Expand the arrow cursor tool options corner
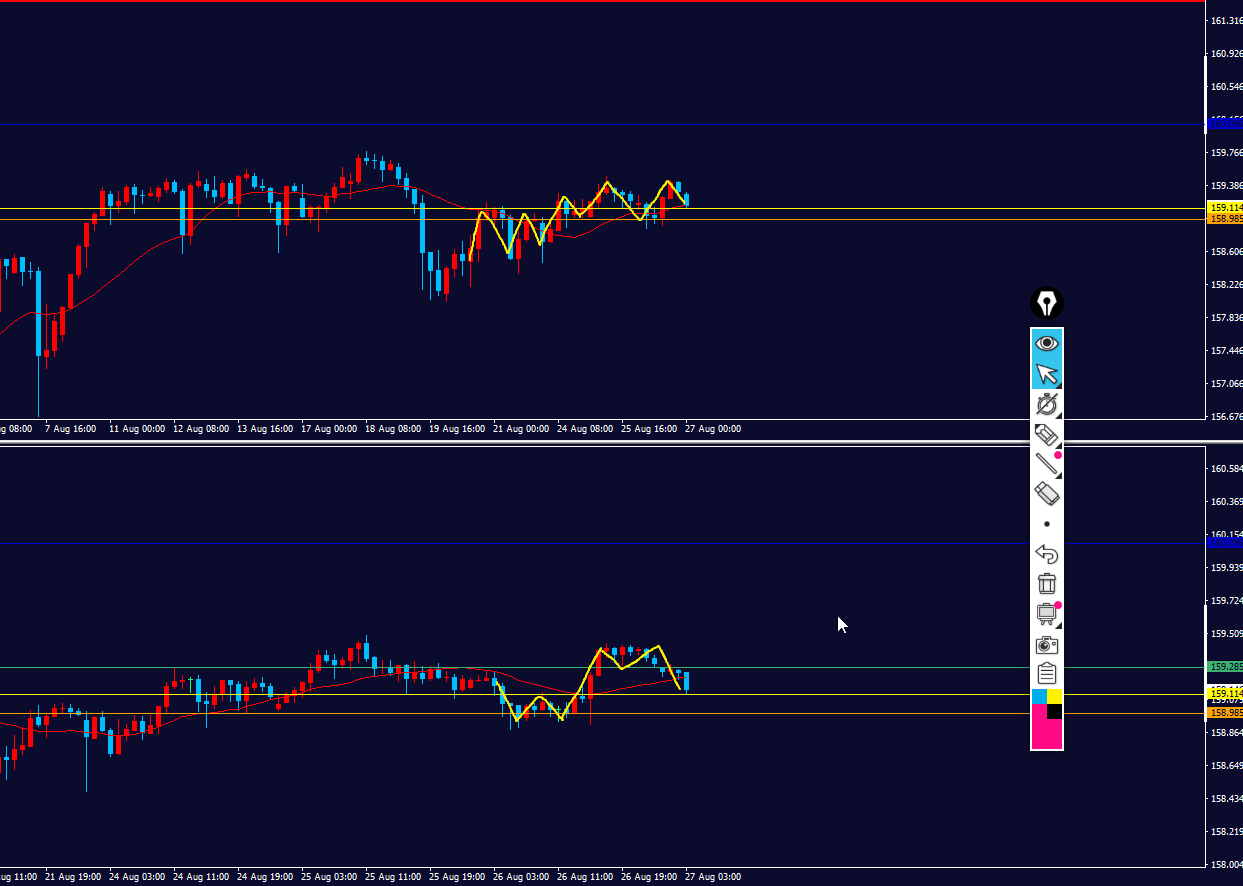Viewport: 1243px width, 886px height. 1058,385
